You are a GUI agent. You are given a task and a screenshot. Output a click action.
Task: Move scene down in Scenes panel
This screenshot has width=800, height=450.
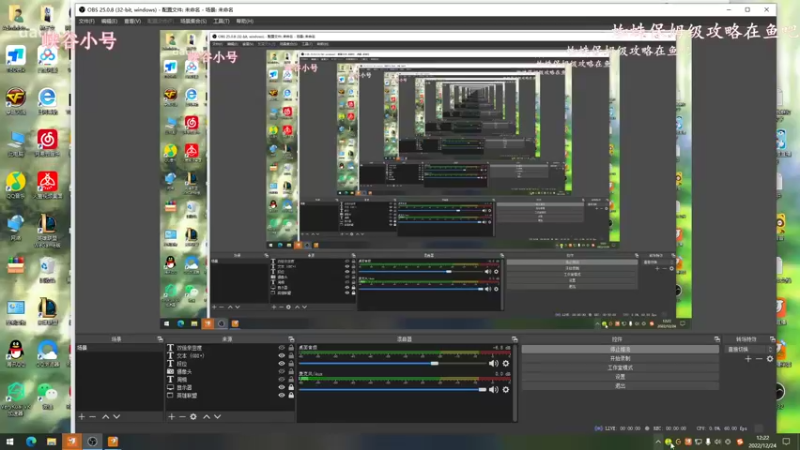click(x=117, y=417)
